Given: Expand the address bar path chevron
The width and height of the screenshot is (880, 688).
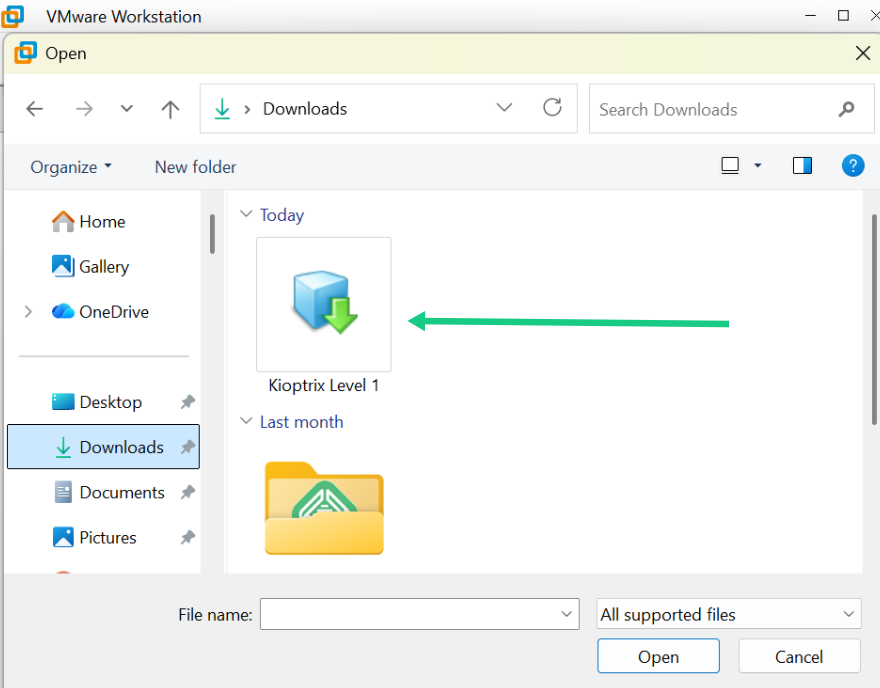Looking at the screenshot, I should coord(247,109).
